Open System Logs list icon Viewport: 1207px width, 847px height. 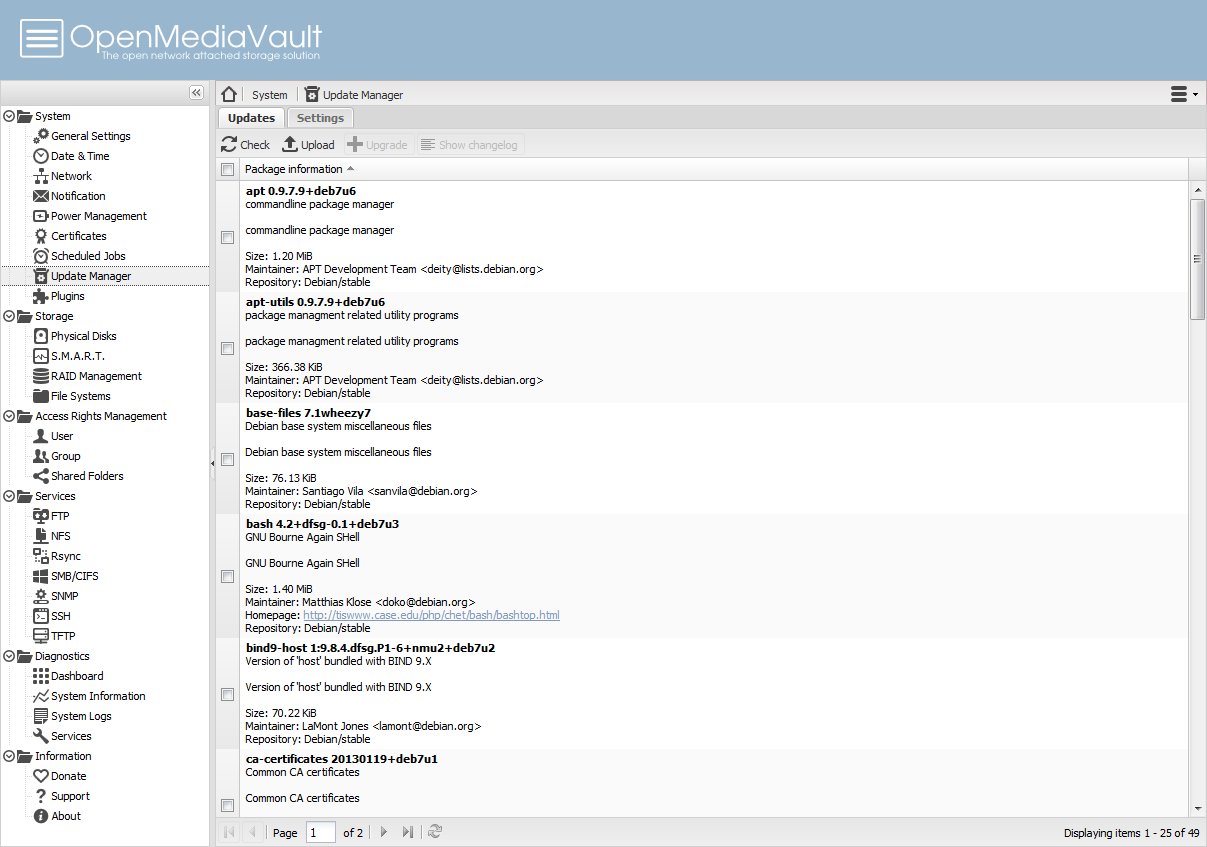click(x=41, y=716)
